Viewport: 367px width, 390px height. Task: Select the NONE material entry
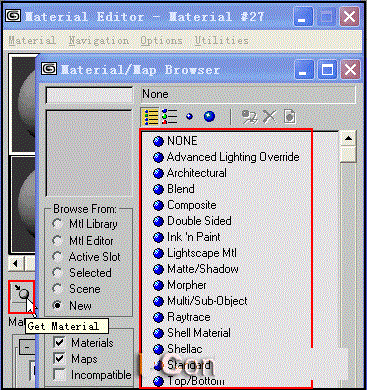tap(175, 141)
